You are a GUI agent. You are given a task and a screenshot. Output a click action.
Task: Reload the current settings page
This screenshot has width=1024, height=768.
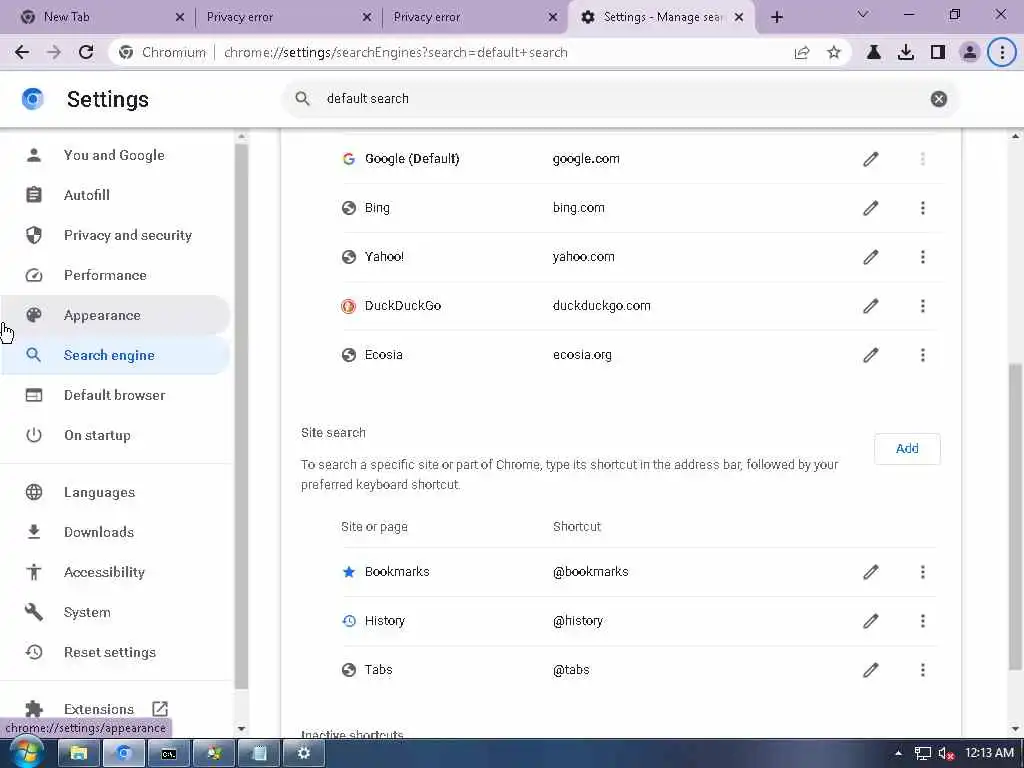click(x=86, y=52)
